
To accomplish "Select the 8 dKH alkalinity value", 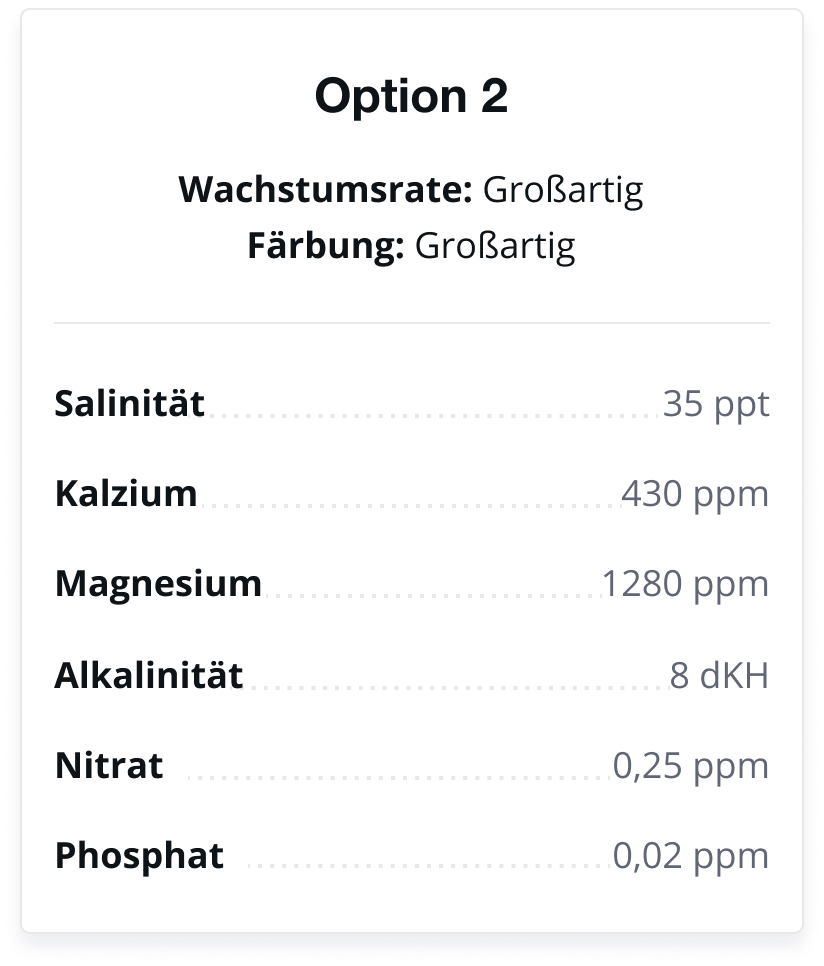I will [719, 675].
